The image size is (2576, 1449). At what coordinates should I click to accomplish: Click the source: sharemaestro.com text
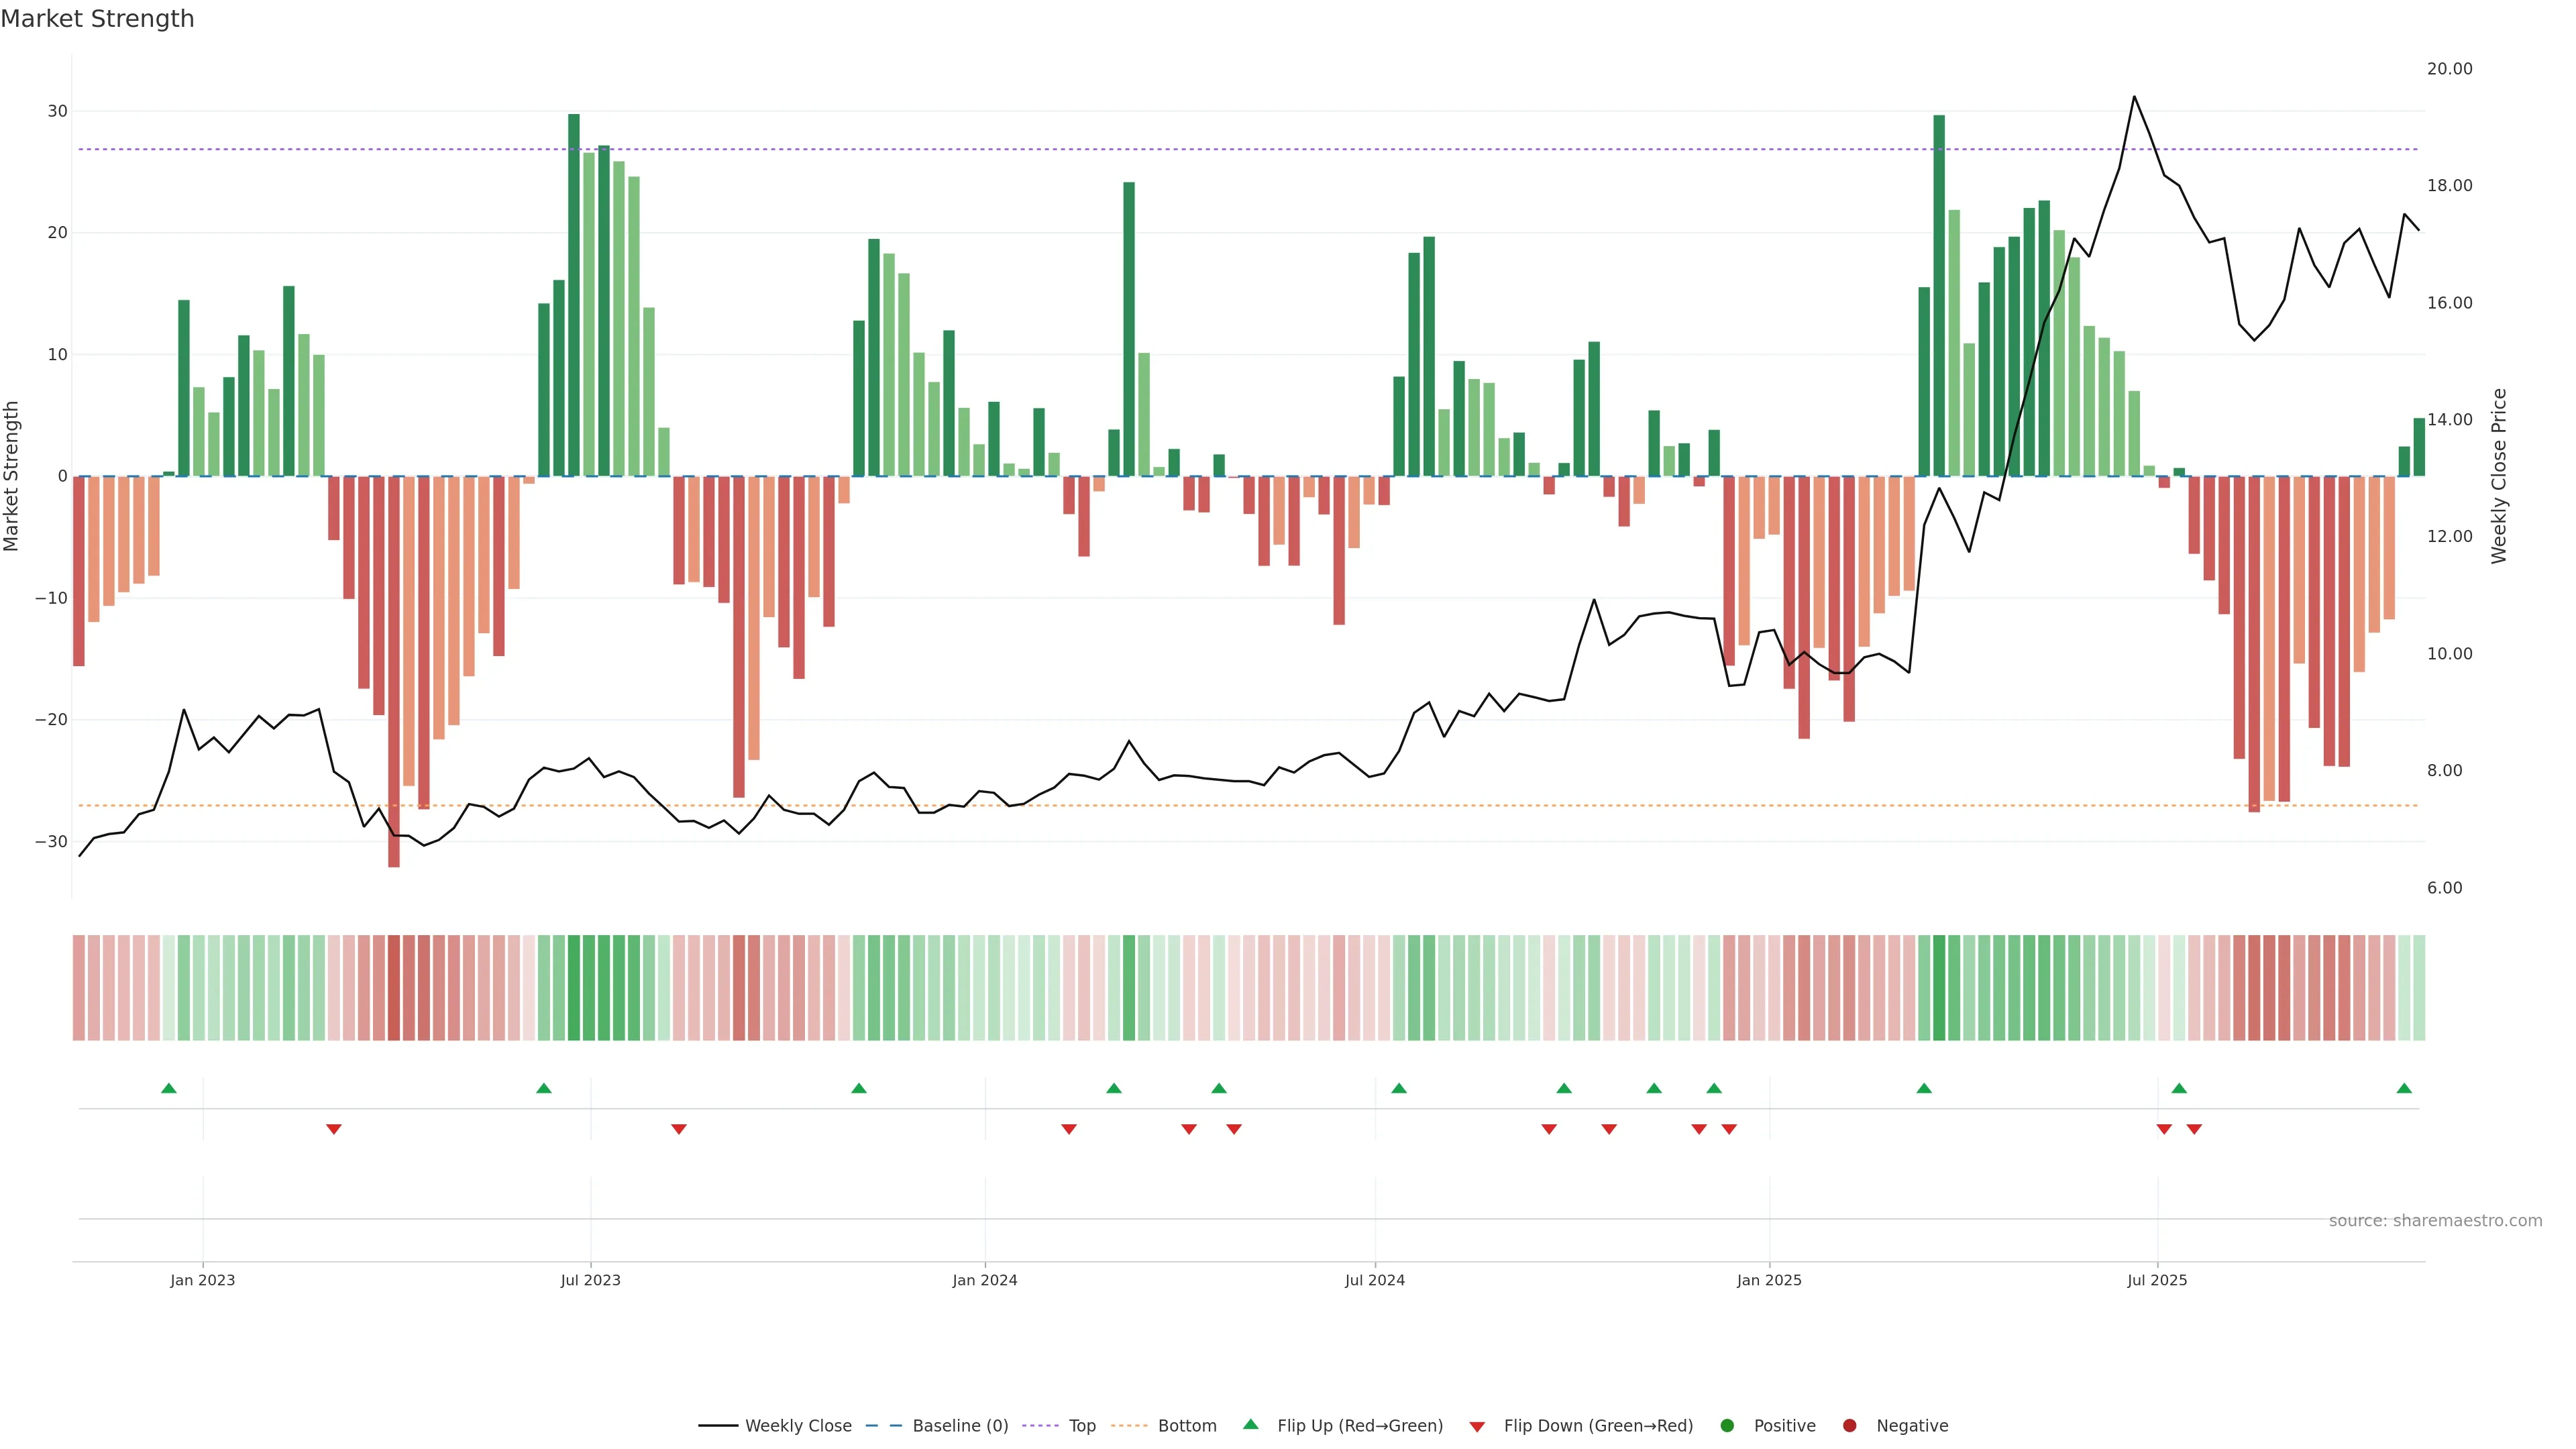coord(2435,1221)
